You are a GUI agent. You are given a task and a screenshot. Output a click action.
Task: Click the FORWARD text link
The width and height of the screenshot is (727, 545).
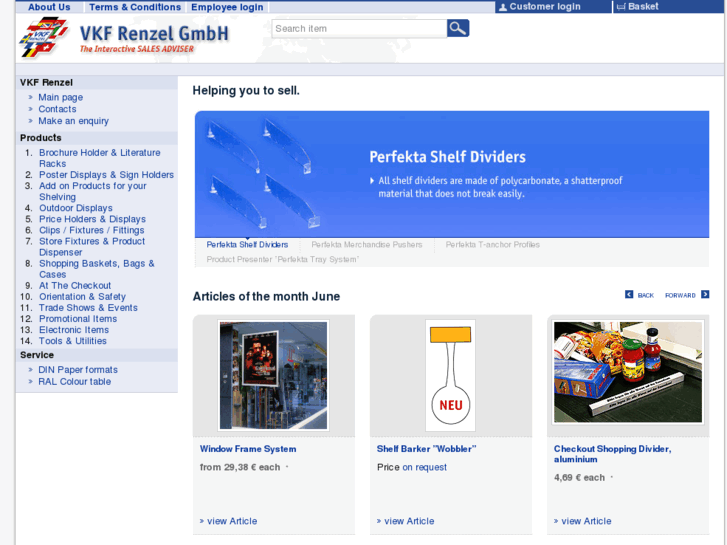(680, 295)
